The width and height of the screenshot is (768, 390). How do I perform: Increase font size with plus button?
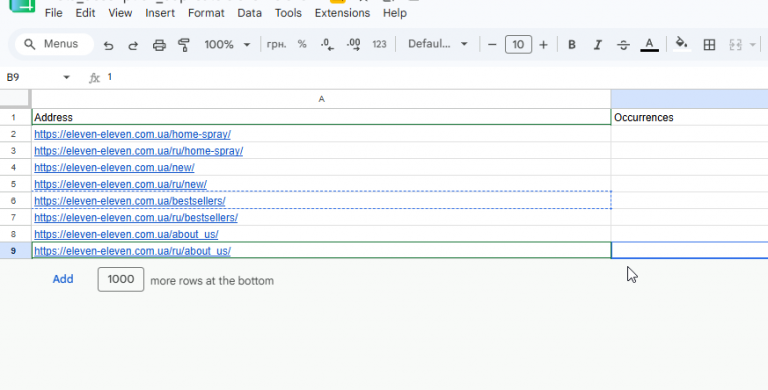(543, 45)
